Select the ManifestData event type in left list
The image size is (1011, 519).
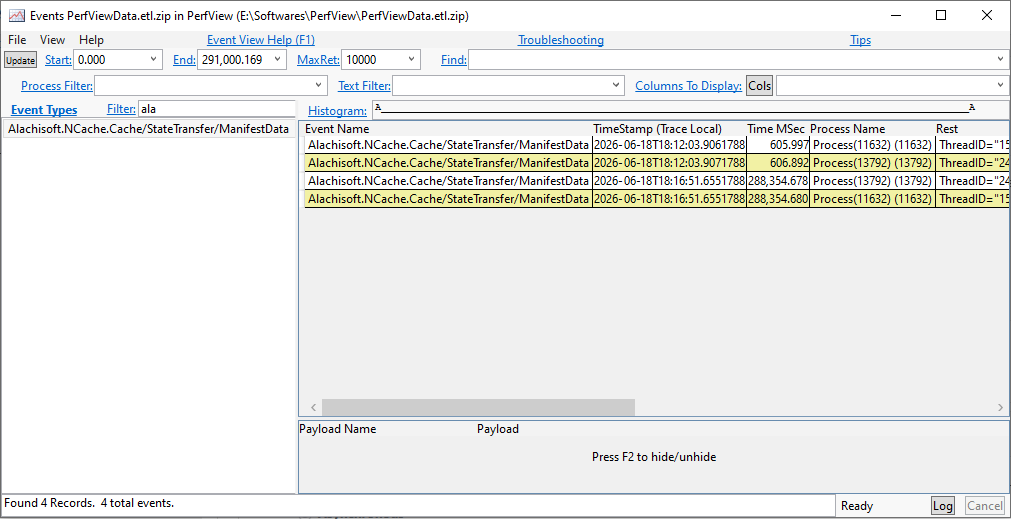coord(148,129)
